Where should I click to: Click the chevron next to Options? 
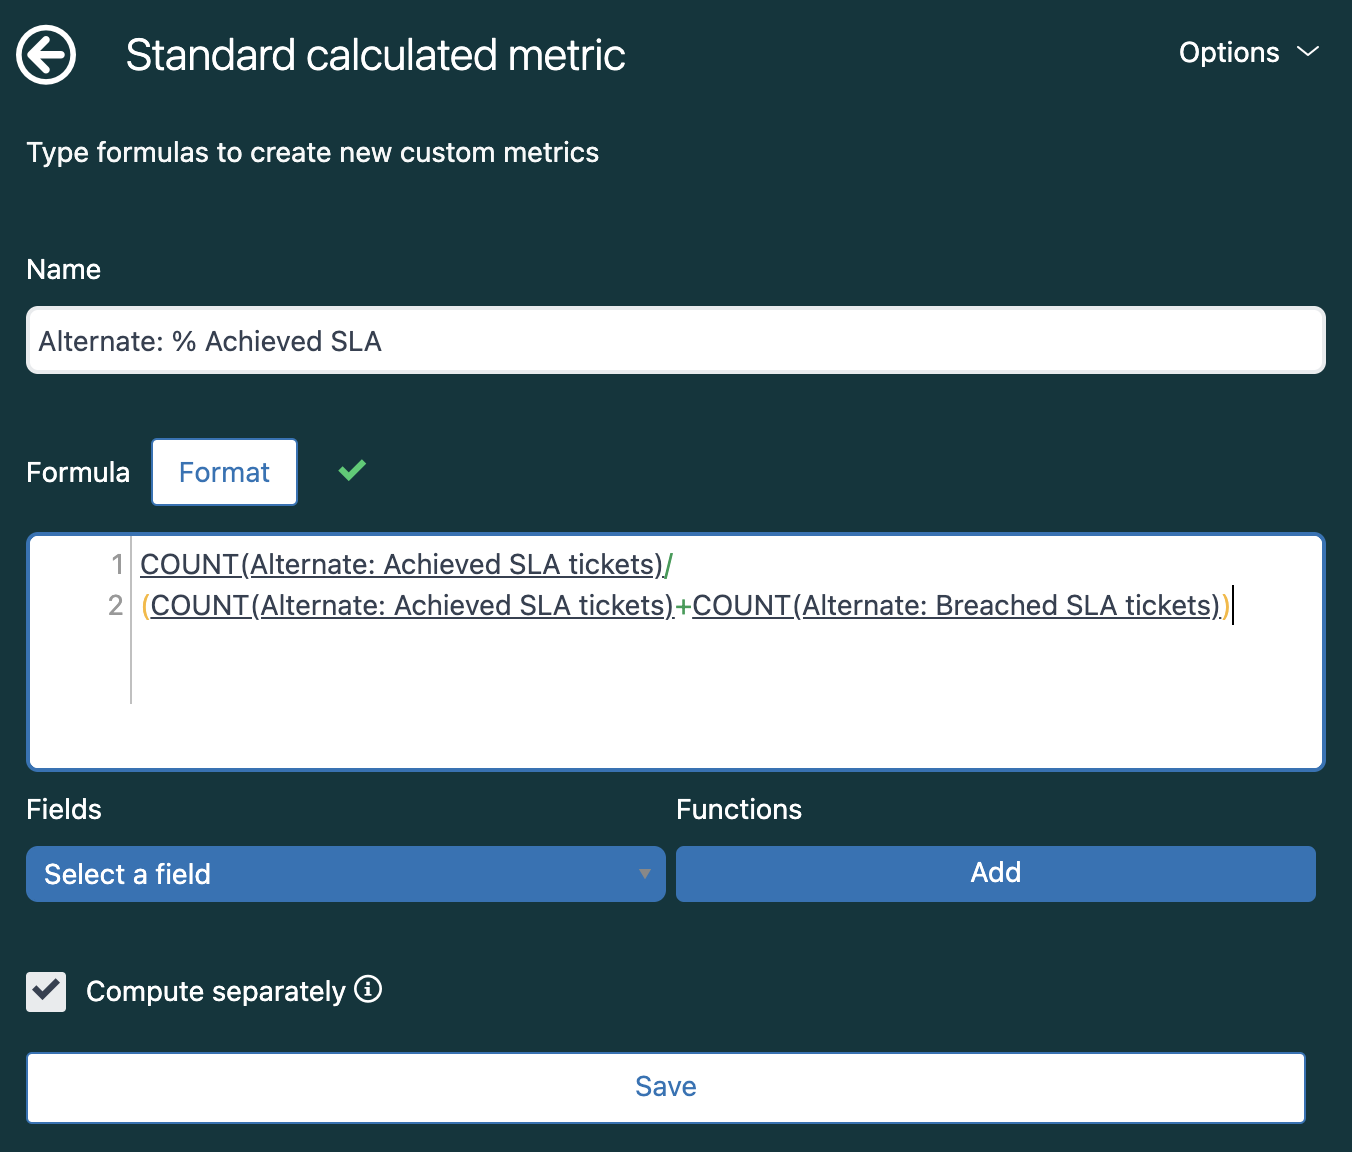1308,52
